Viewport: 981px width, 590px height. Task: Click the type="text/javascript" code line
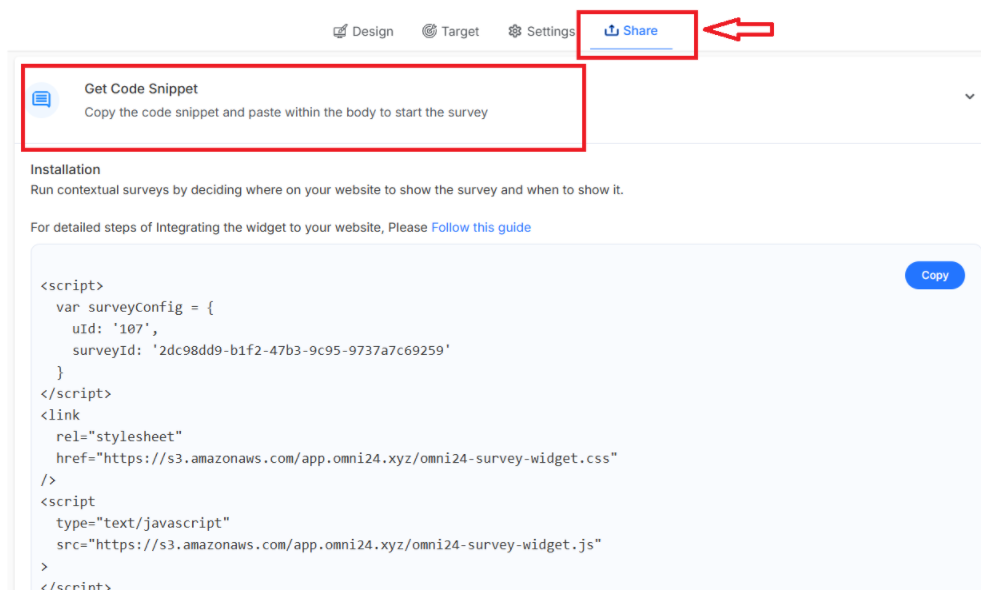[x=143, y=523]
